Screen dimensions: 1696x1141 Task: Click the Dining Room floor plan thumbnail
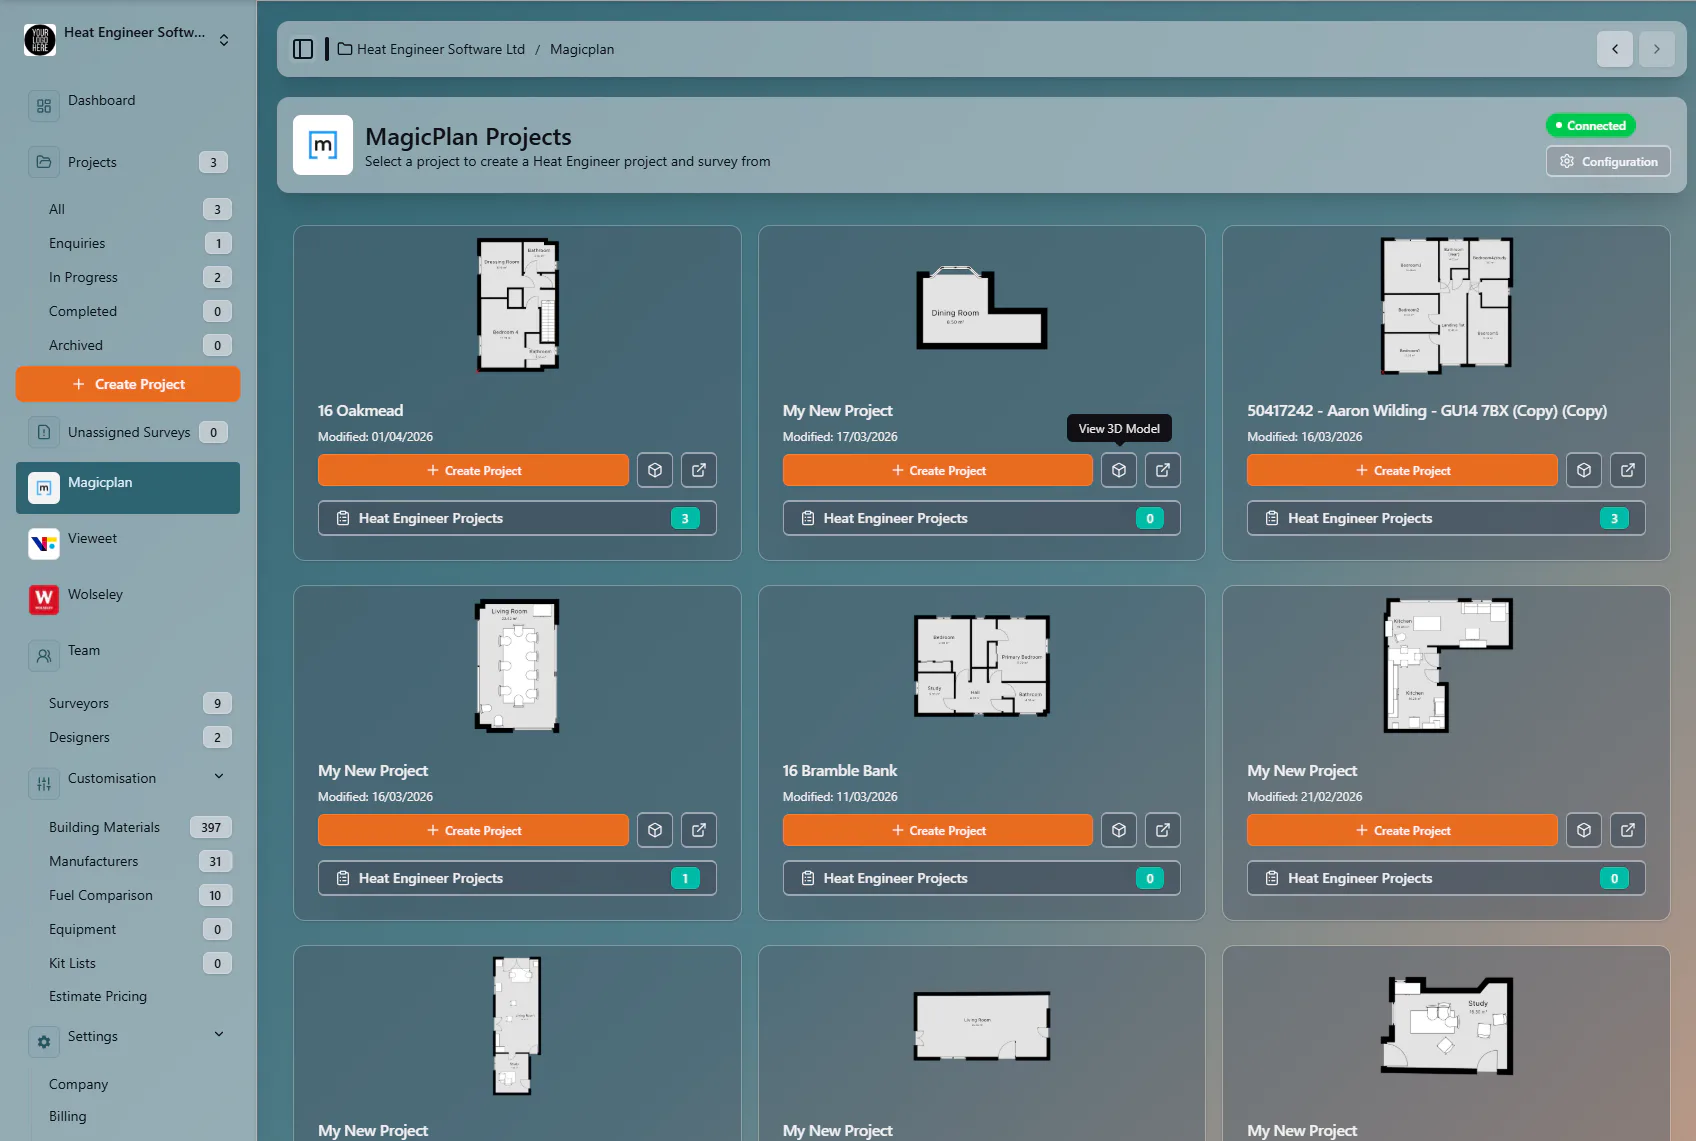tap(981, 308)
